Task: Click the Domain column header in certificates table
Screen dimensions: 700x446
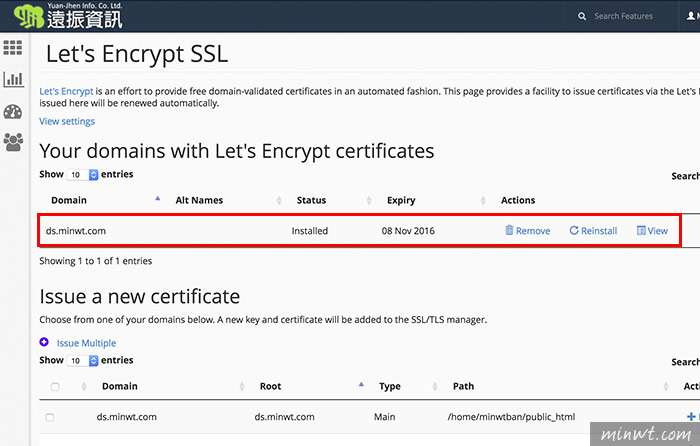Action: point(69,200)
